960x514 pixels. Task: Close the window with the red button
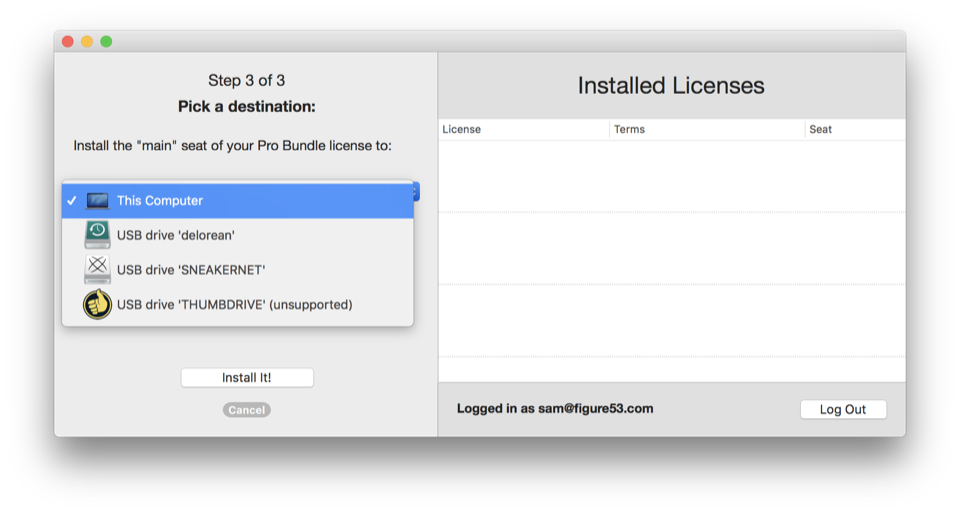(x=68, y=41)
